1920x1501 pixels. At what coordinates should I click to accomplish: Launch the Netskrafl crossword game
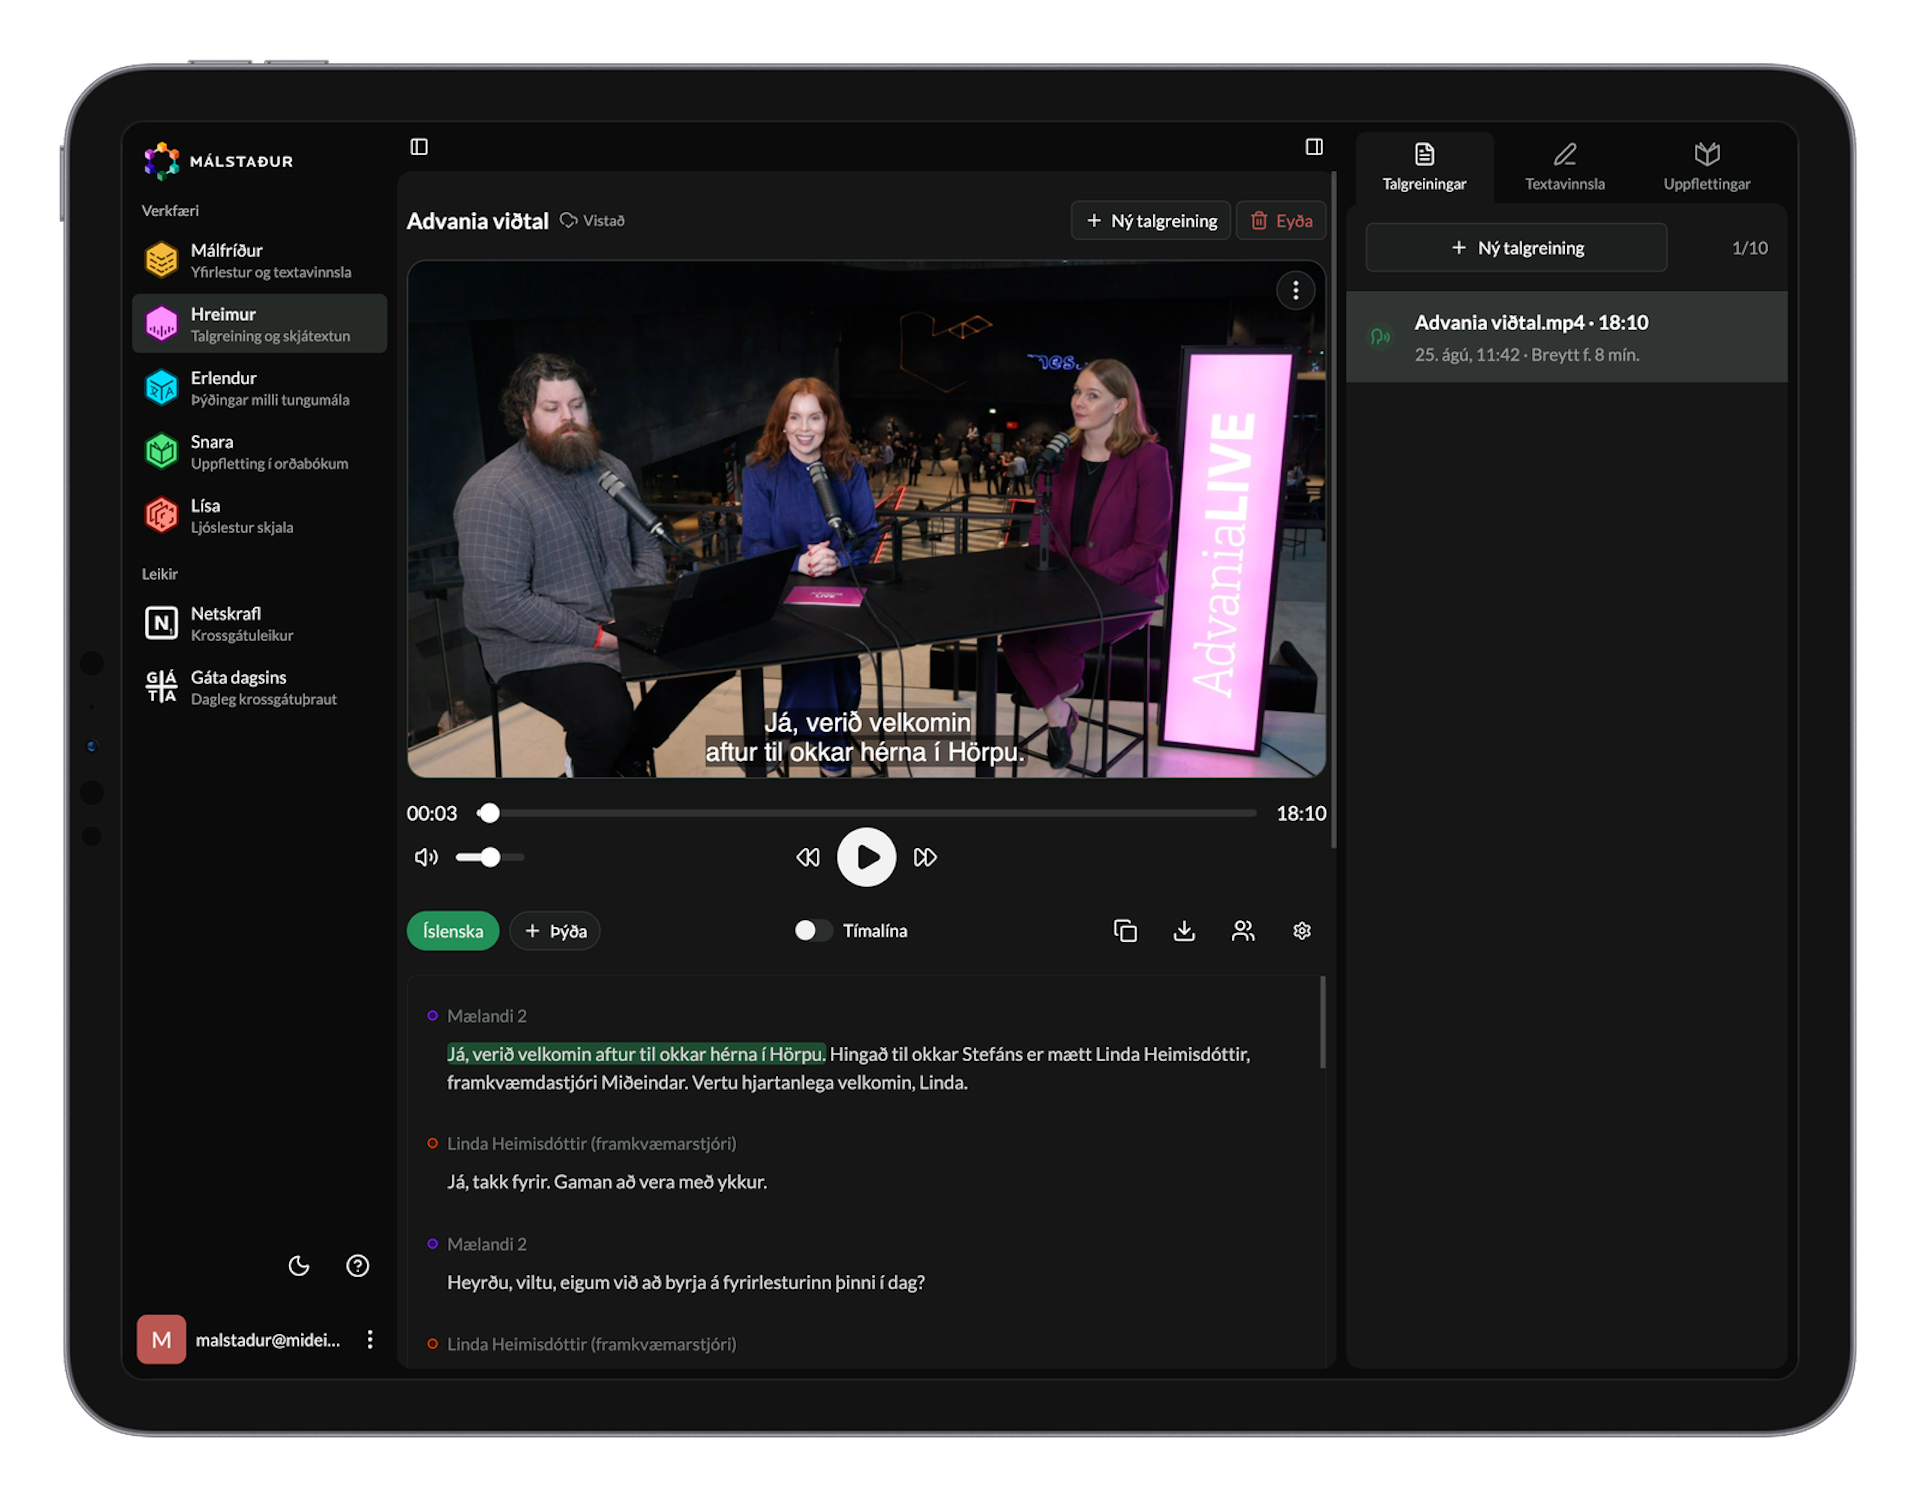click(259, 624)
